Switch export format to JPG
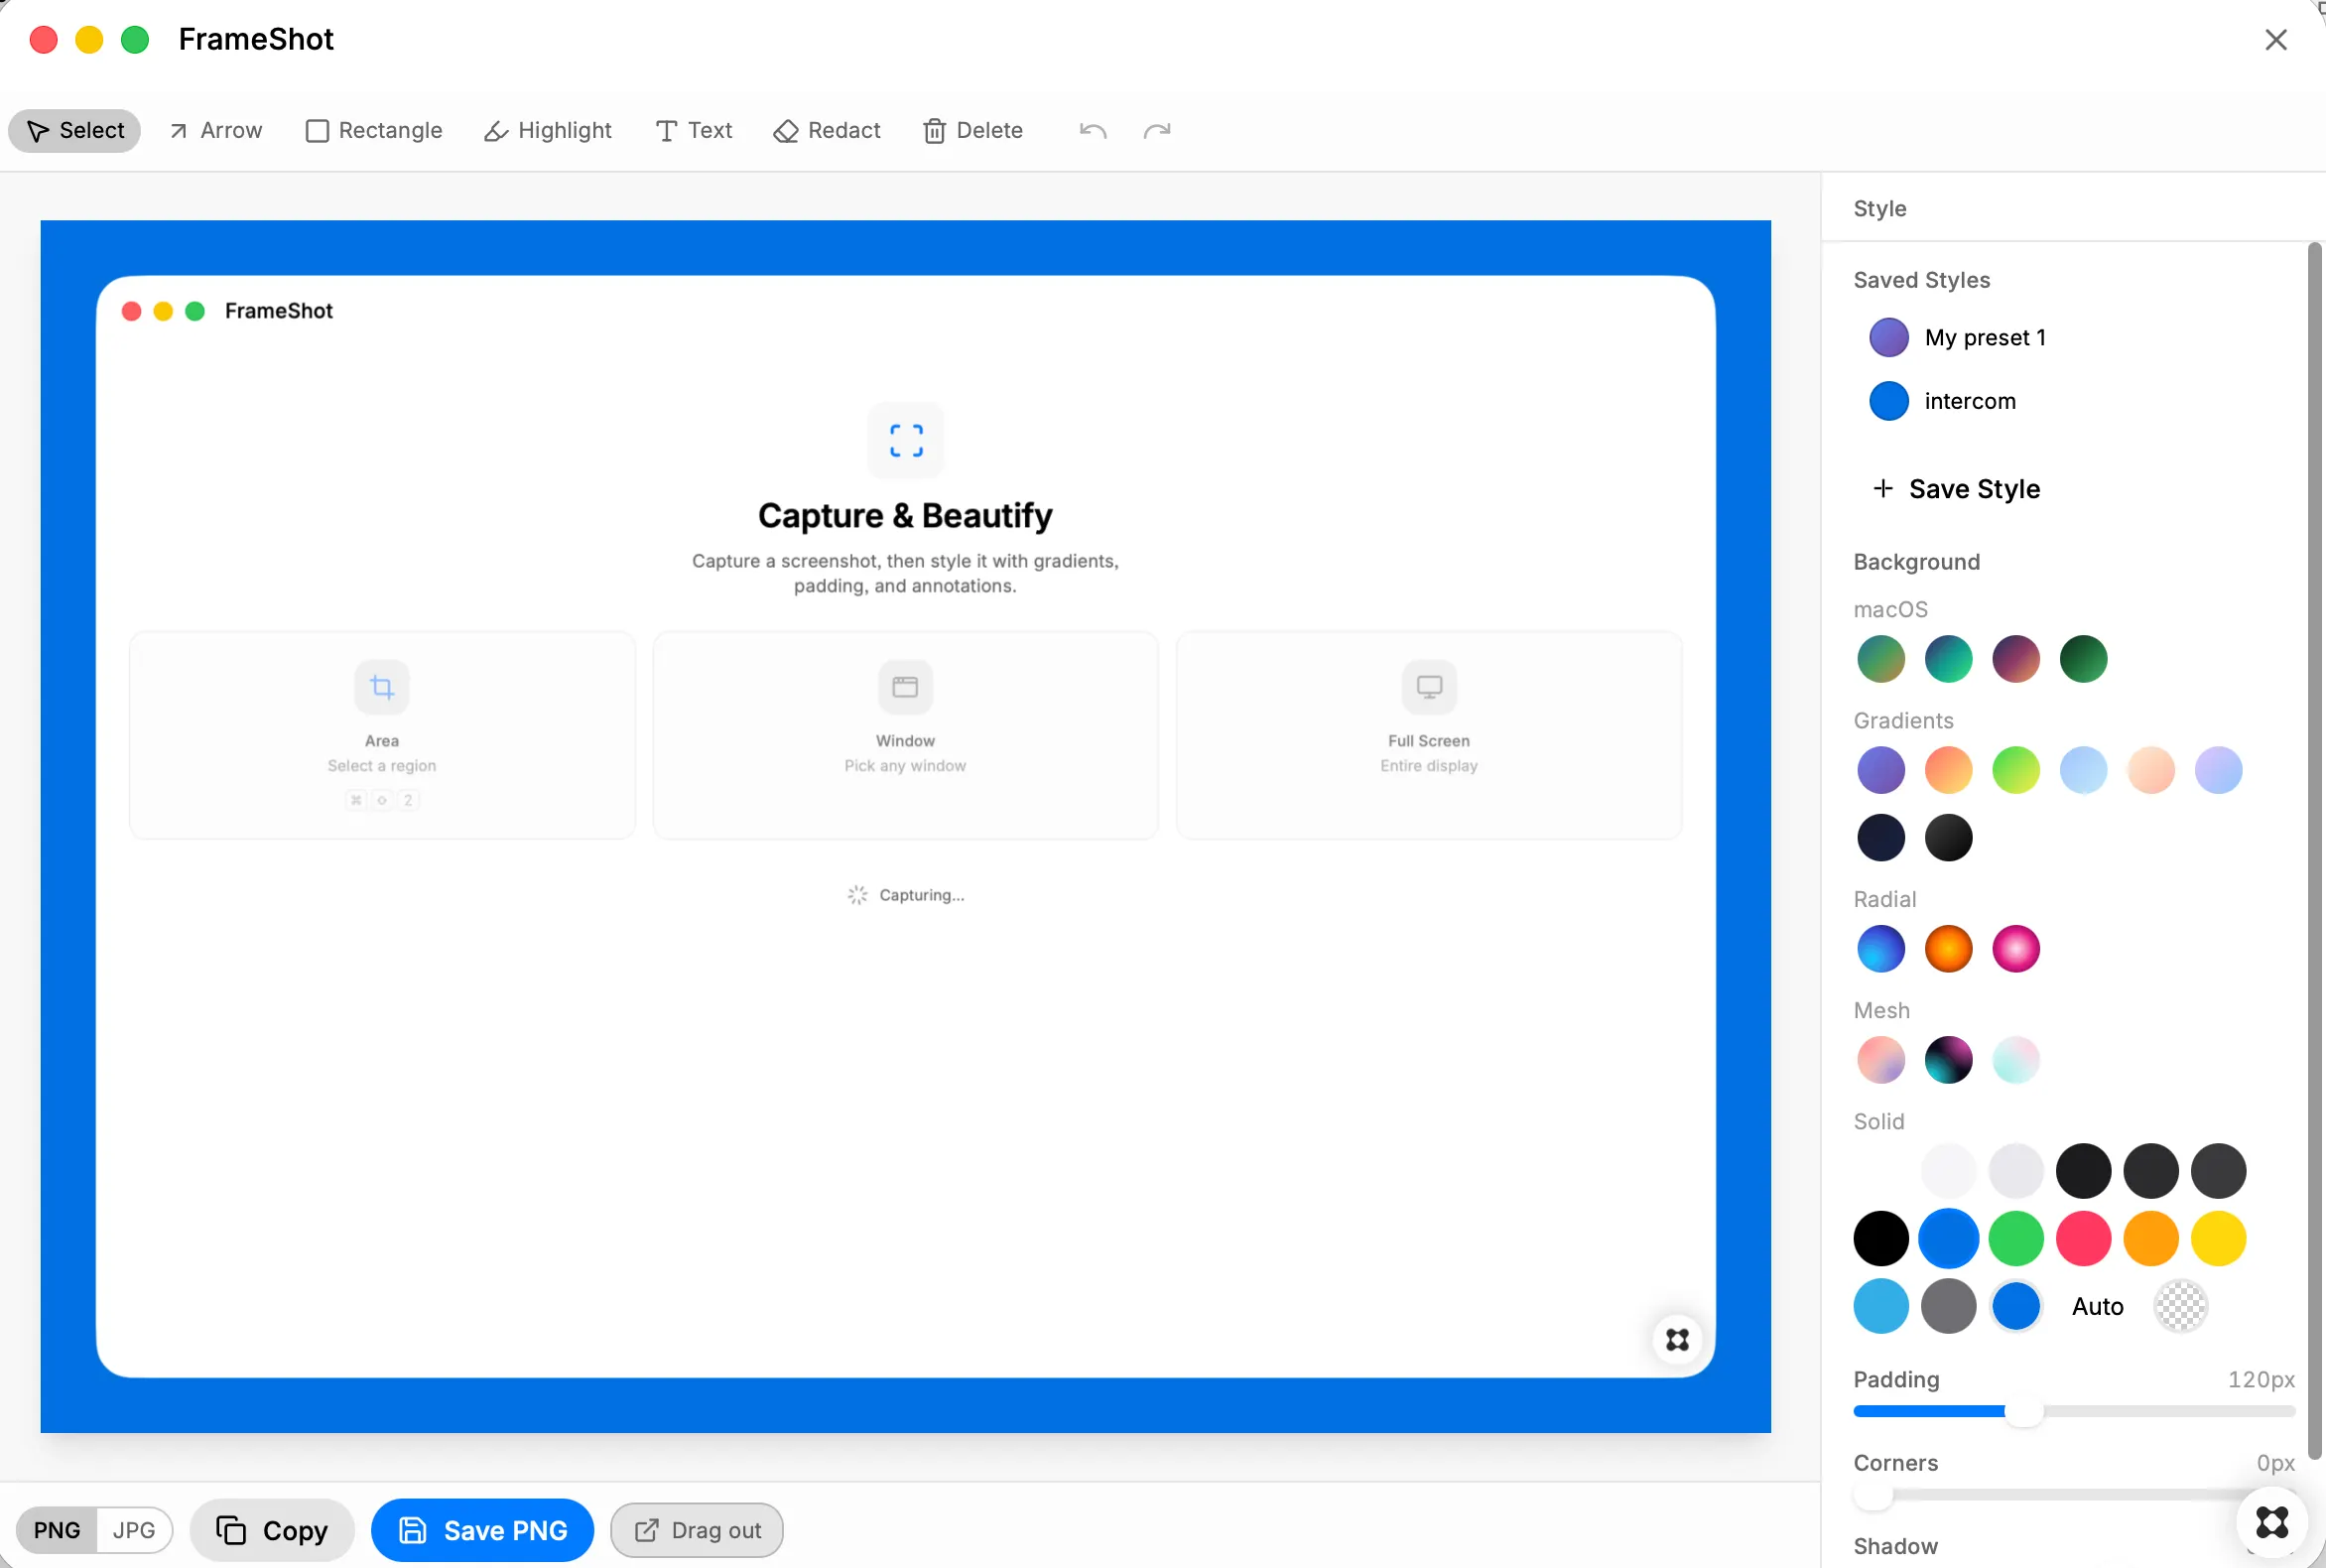2326x1568 pixels. (134, 1530)
